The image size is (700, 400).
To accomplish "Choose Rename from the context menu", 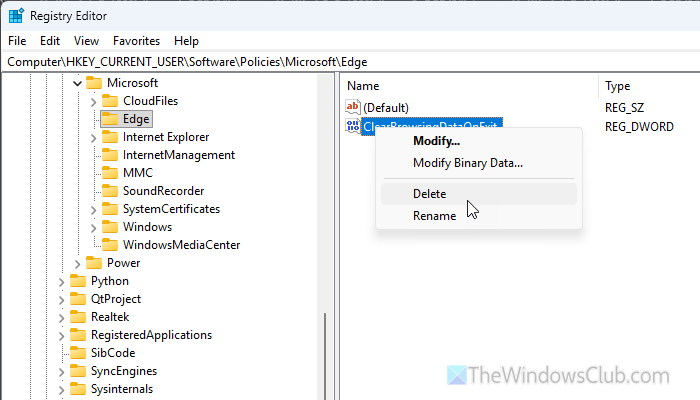I will pos(479,216).
